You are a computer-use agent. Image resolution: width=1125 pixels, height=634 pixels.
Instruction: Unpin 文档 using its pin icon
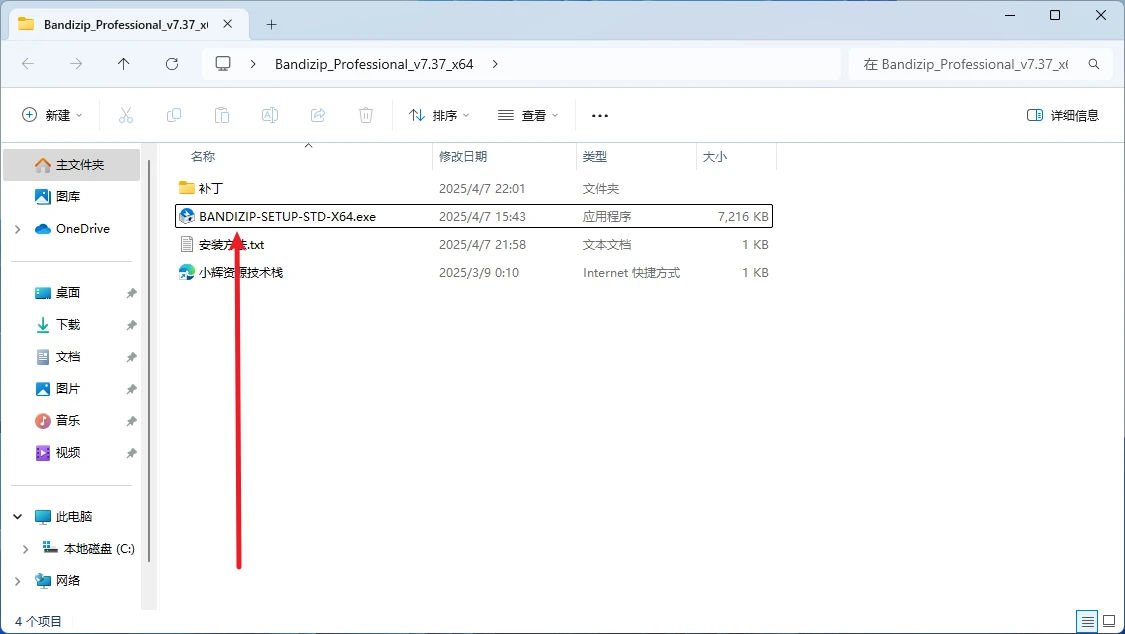131,357
